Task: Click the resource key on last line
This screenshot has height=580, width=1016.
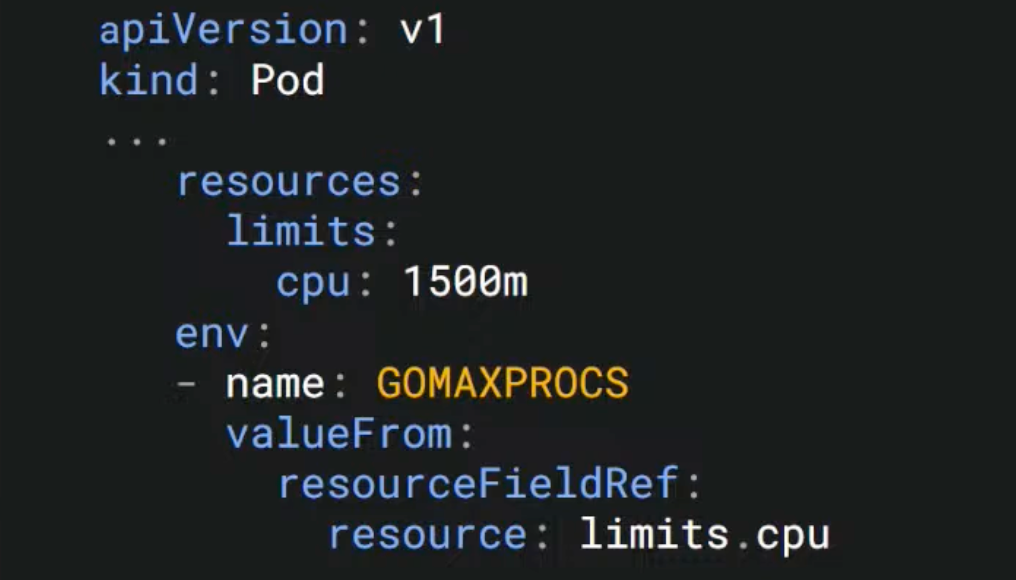Action: [428, 535]
